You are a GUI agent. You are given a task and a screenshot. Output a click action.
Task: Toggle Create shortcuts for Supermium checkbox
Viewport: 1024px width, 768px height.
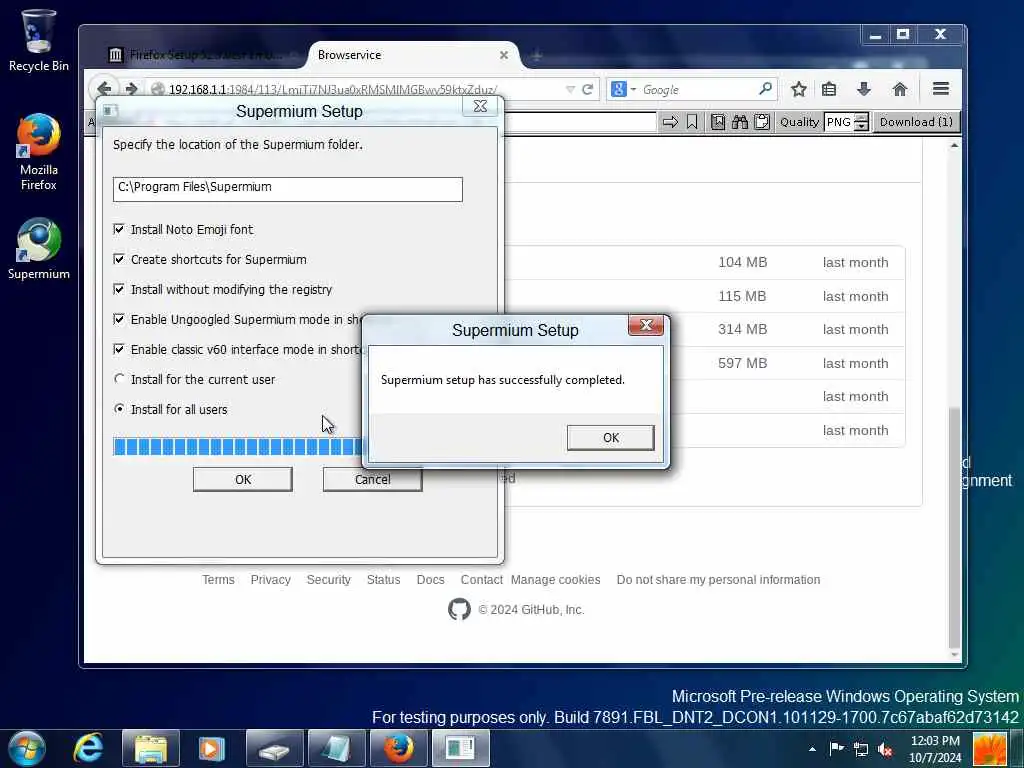(119, 259)
